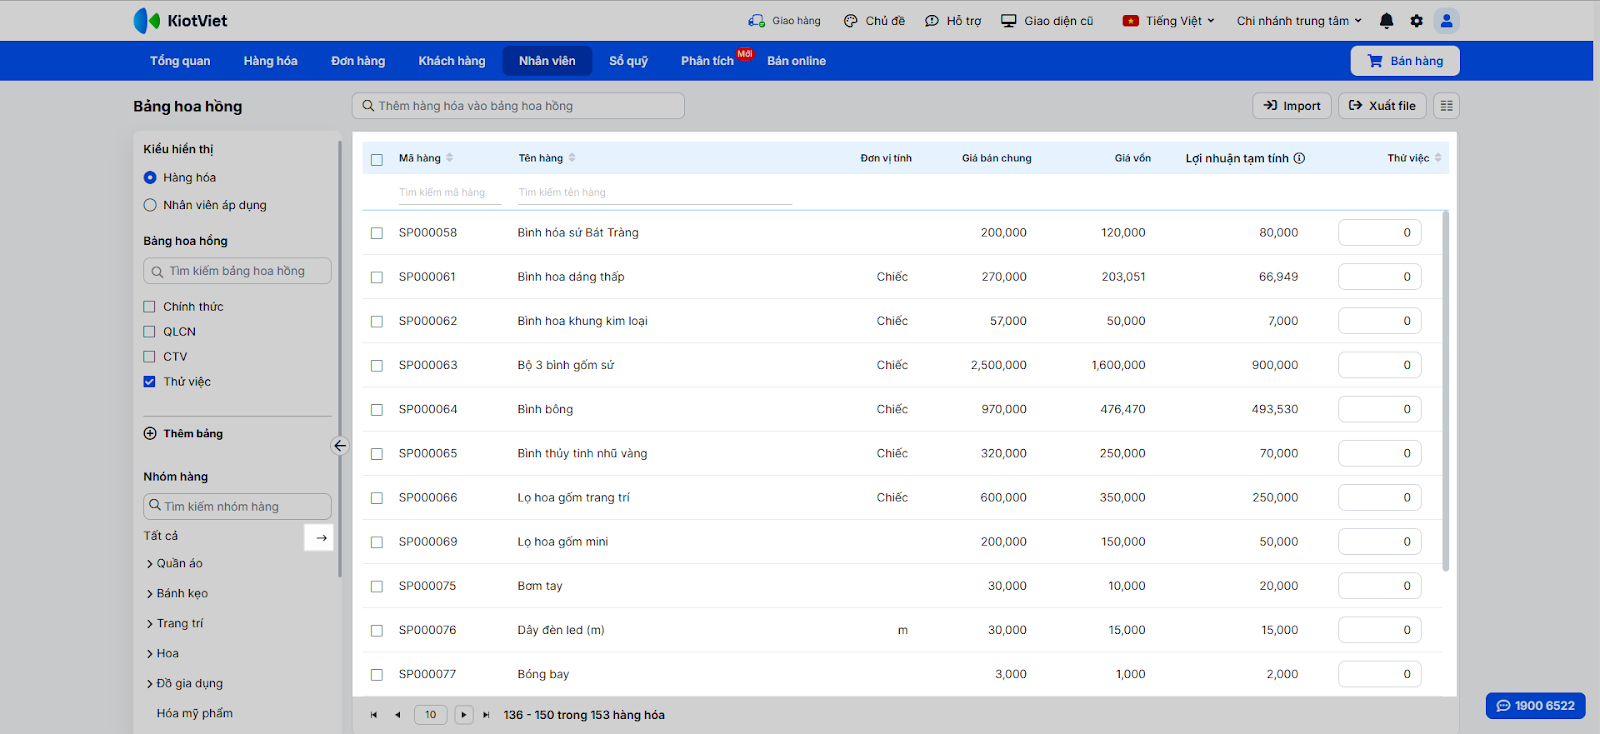The image size is (1600, 734).
Task: Click the Bán hàng button
Action: (1404, 61)
